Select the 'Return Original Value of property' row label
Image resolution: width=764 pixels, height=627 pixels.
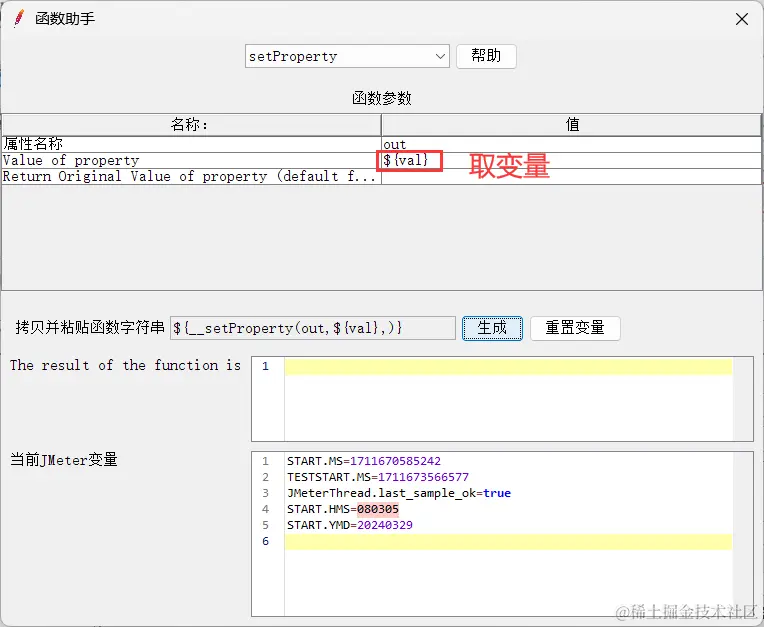tap(190, 176)
